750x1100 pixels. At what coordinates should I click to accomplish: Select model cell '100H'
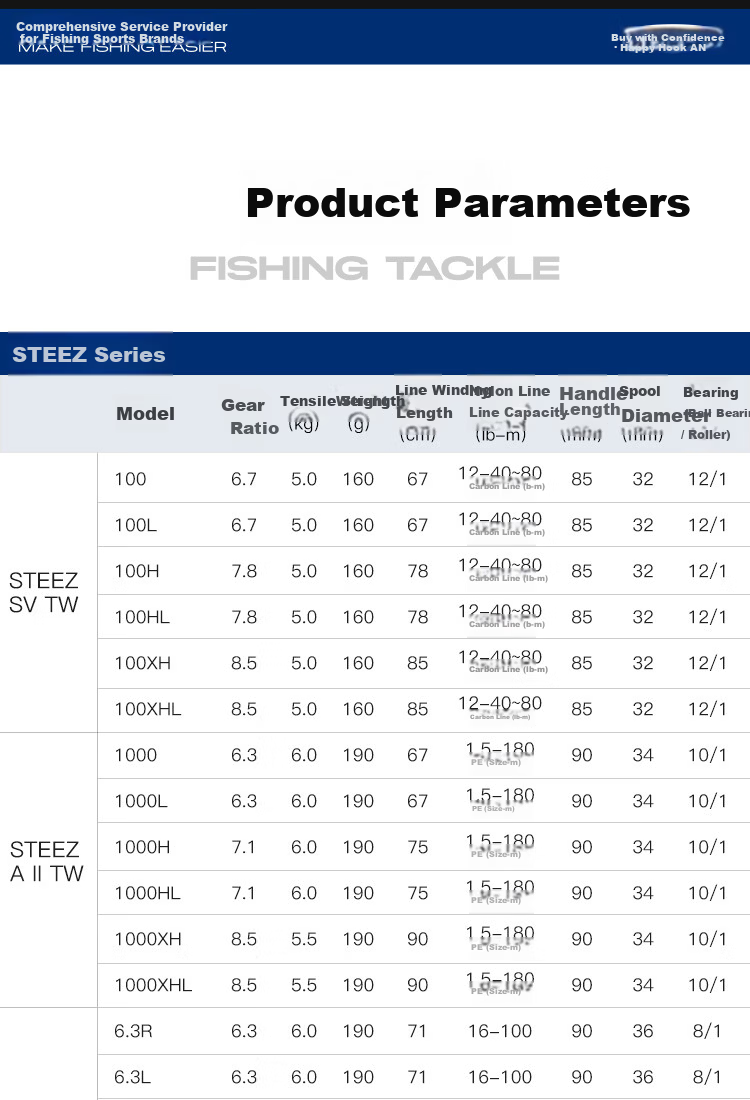pyautogui.click(x=137, y=571)
